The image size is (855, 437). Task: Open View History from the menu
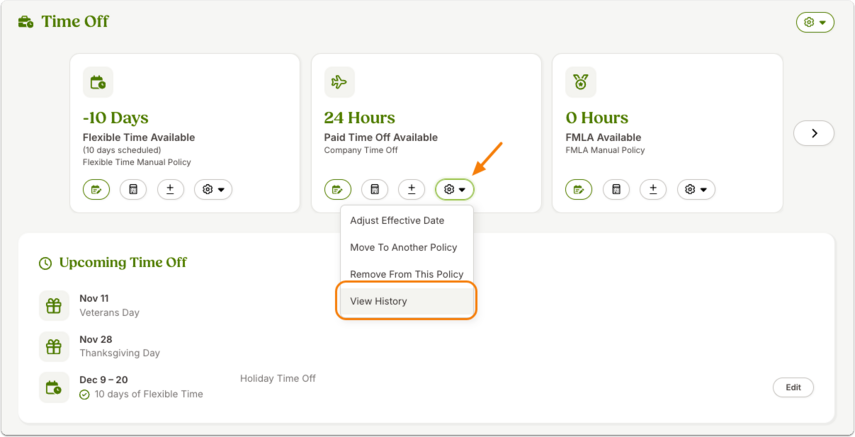click(407, 301)
